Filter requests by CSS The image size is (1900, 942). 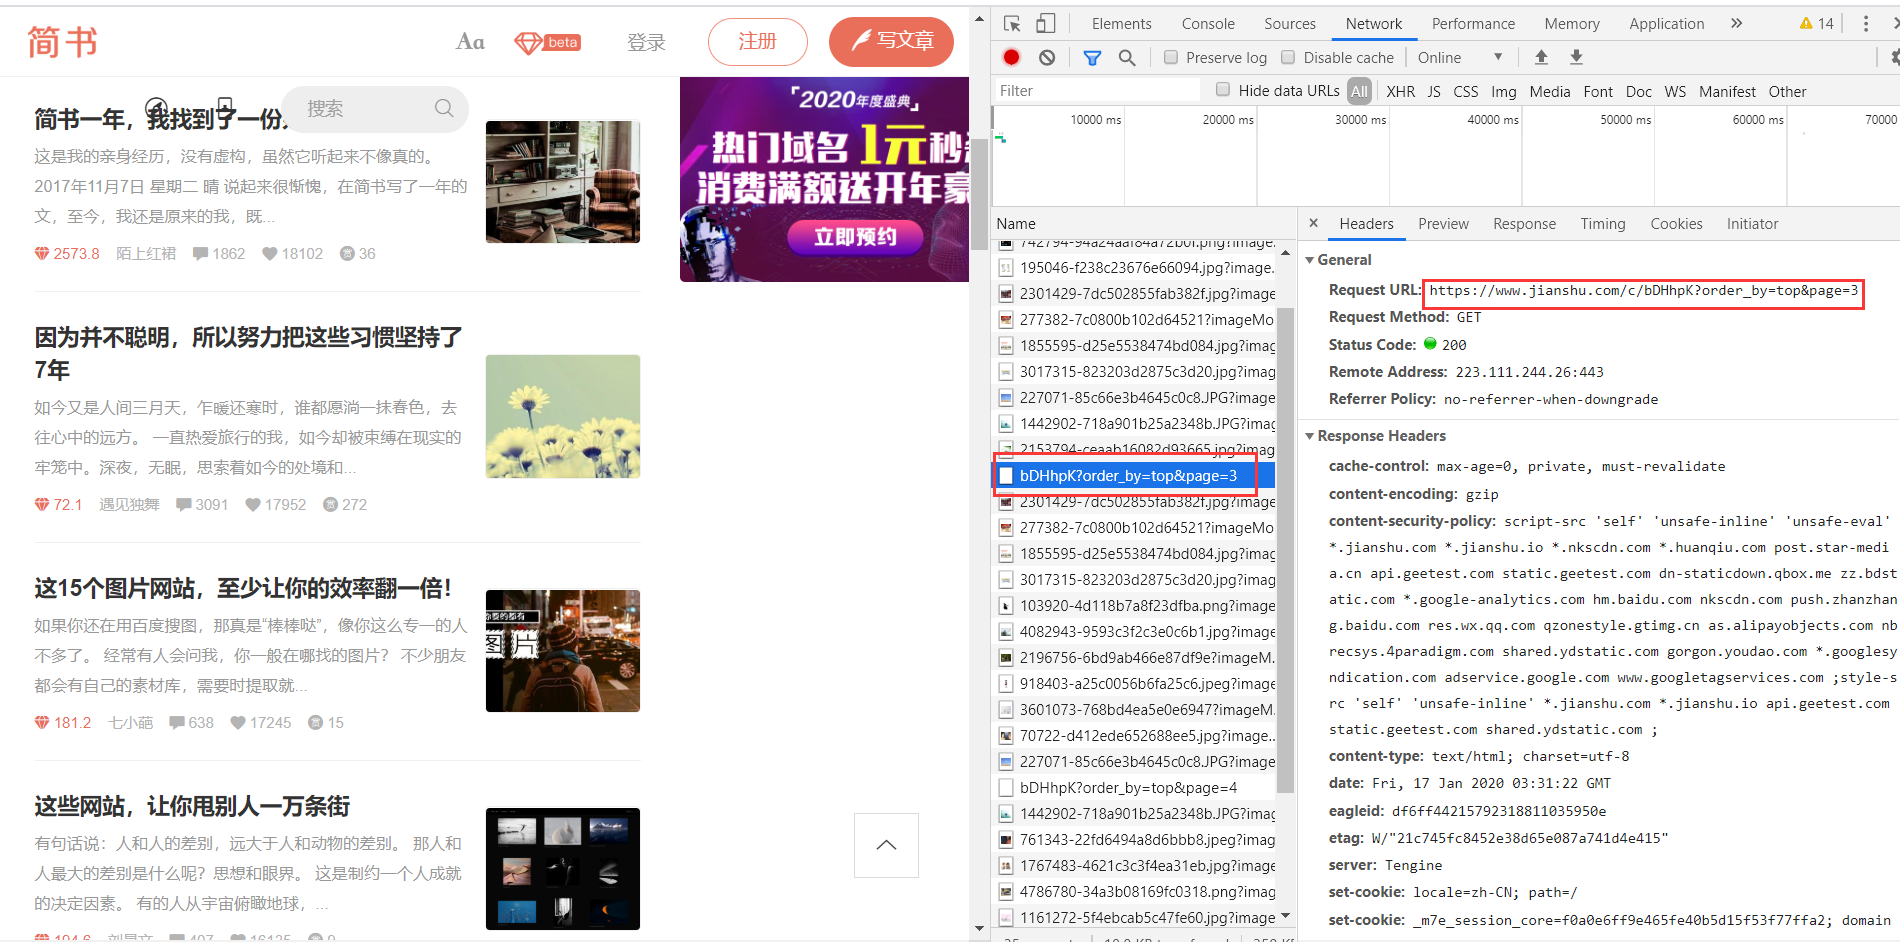pos(1466,91)
